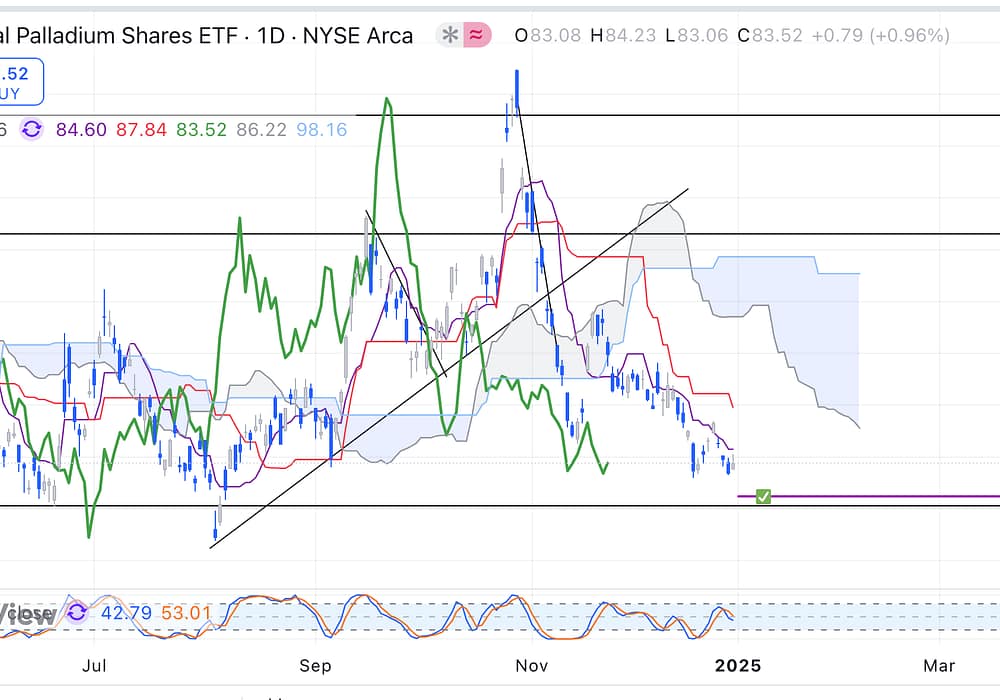Click the asterisk icon beside NYSE Arca

[451, 36]
